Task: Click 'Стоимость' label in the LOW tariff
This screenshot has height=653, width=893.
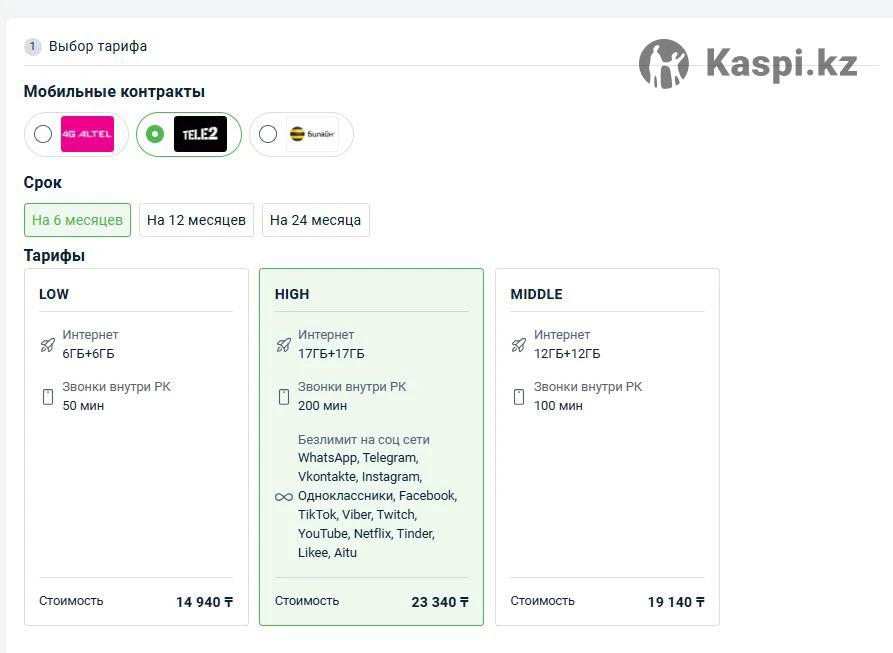Action: pyautogui.click(x=71, y=601)
